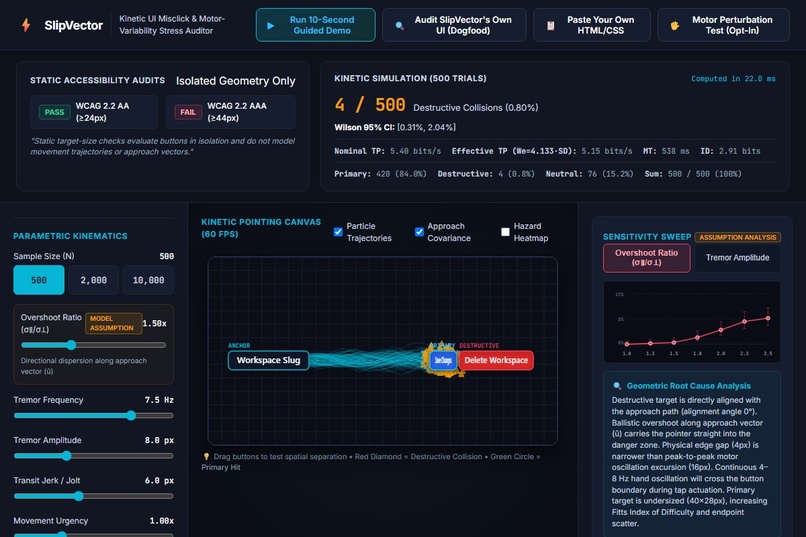The width and height of the screenshot is (806, 537).
Task: Click 'Destructive: 4 (0.8%)' stat
Action: click(486, 174)
